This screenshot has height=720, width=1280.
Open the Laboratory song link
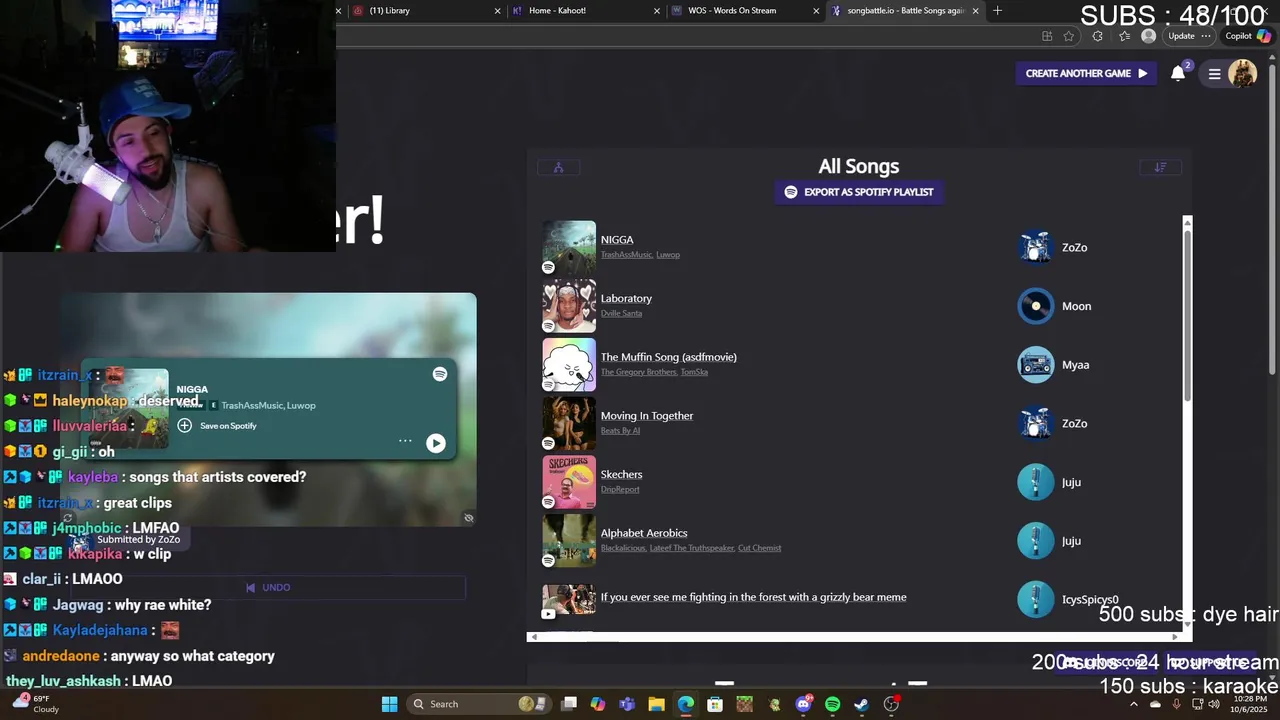tap(626, 298)
